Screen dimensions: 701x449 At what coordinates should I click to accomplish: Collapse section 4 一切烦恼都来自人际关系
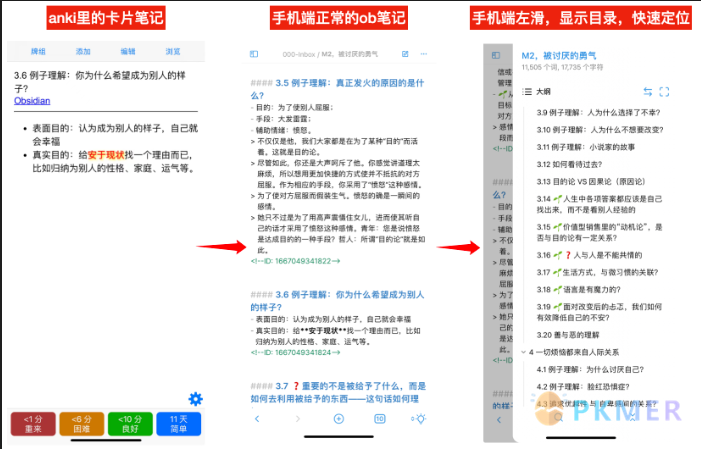[524, 352]
